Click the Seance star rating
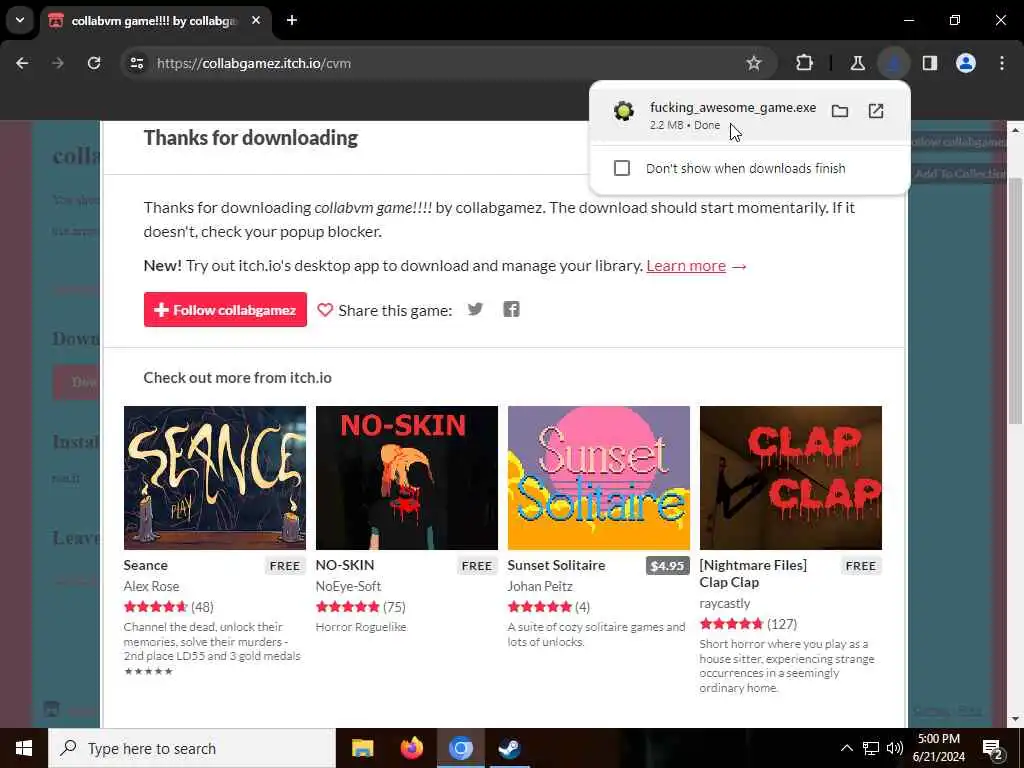Screen dimensions: 1024x768 (x=155, y=607)
